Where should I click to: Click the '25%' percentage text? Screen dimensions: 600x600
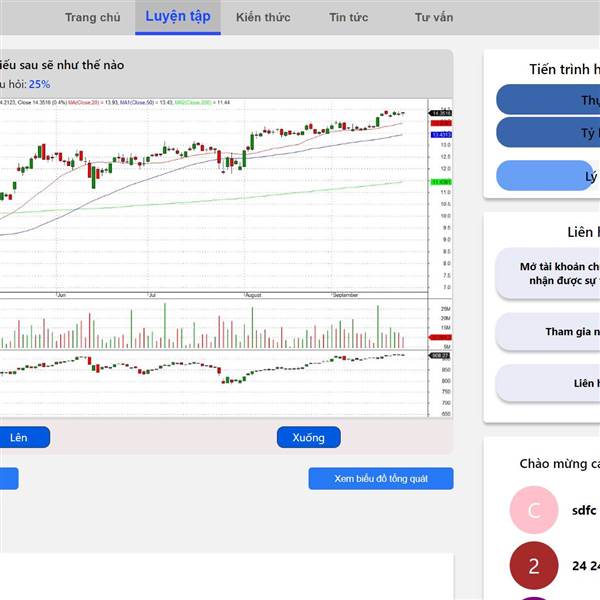[x=39, y=84]
